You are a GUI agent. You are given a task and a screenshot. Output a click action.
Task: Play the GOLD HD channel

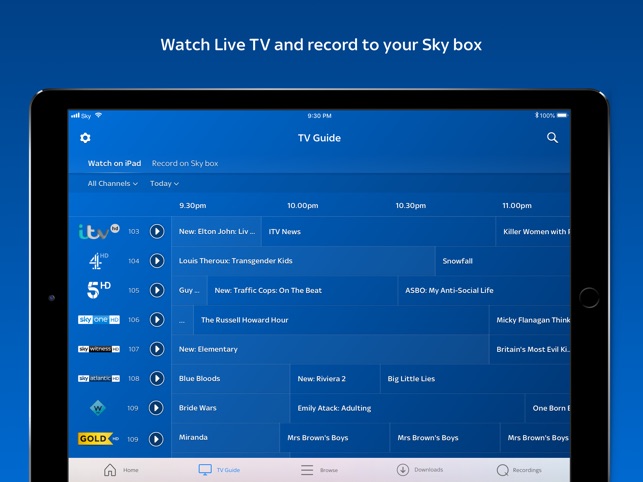tap(156, 439)
